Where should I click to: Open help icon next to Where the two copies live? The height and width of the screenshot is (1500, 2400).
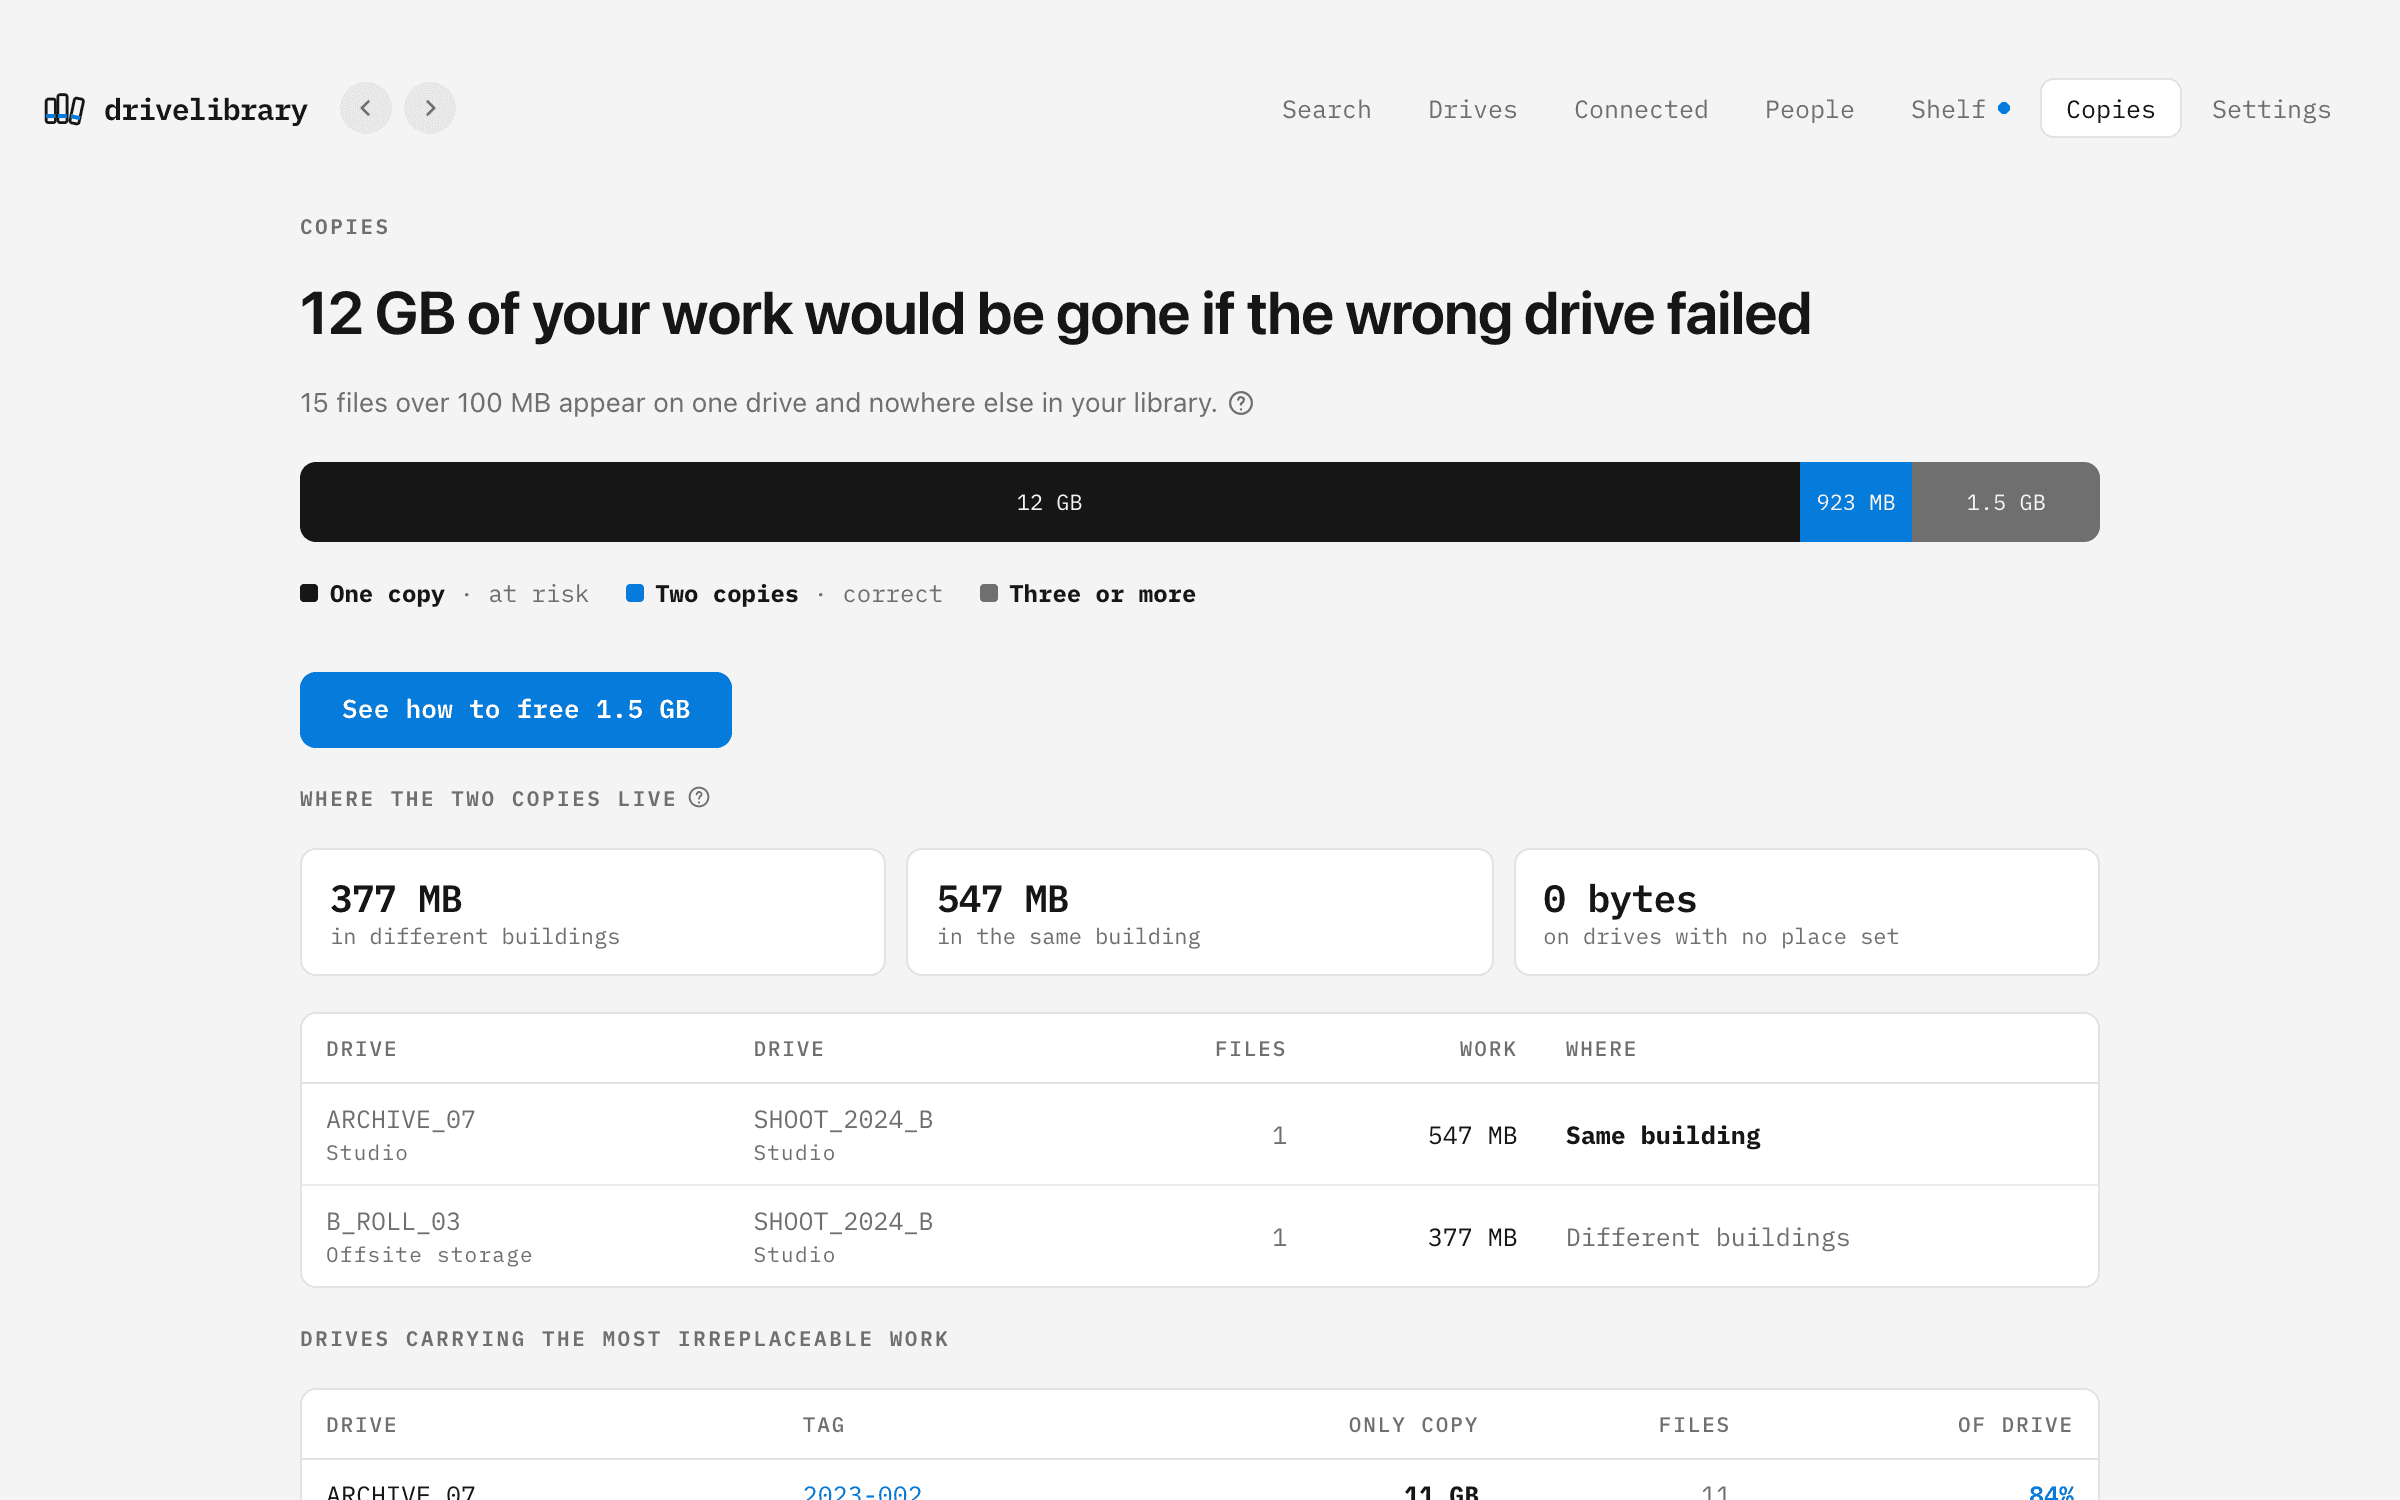click(699, 798)
